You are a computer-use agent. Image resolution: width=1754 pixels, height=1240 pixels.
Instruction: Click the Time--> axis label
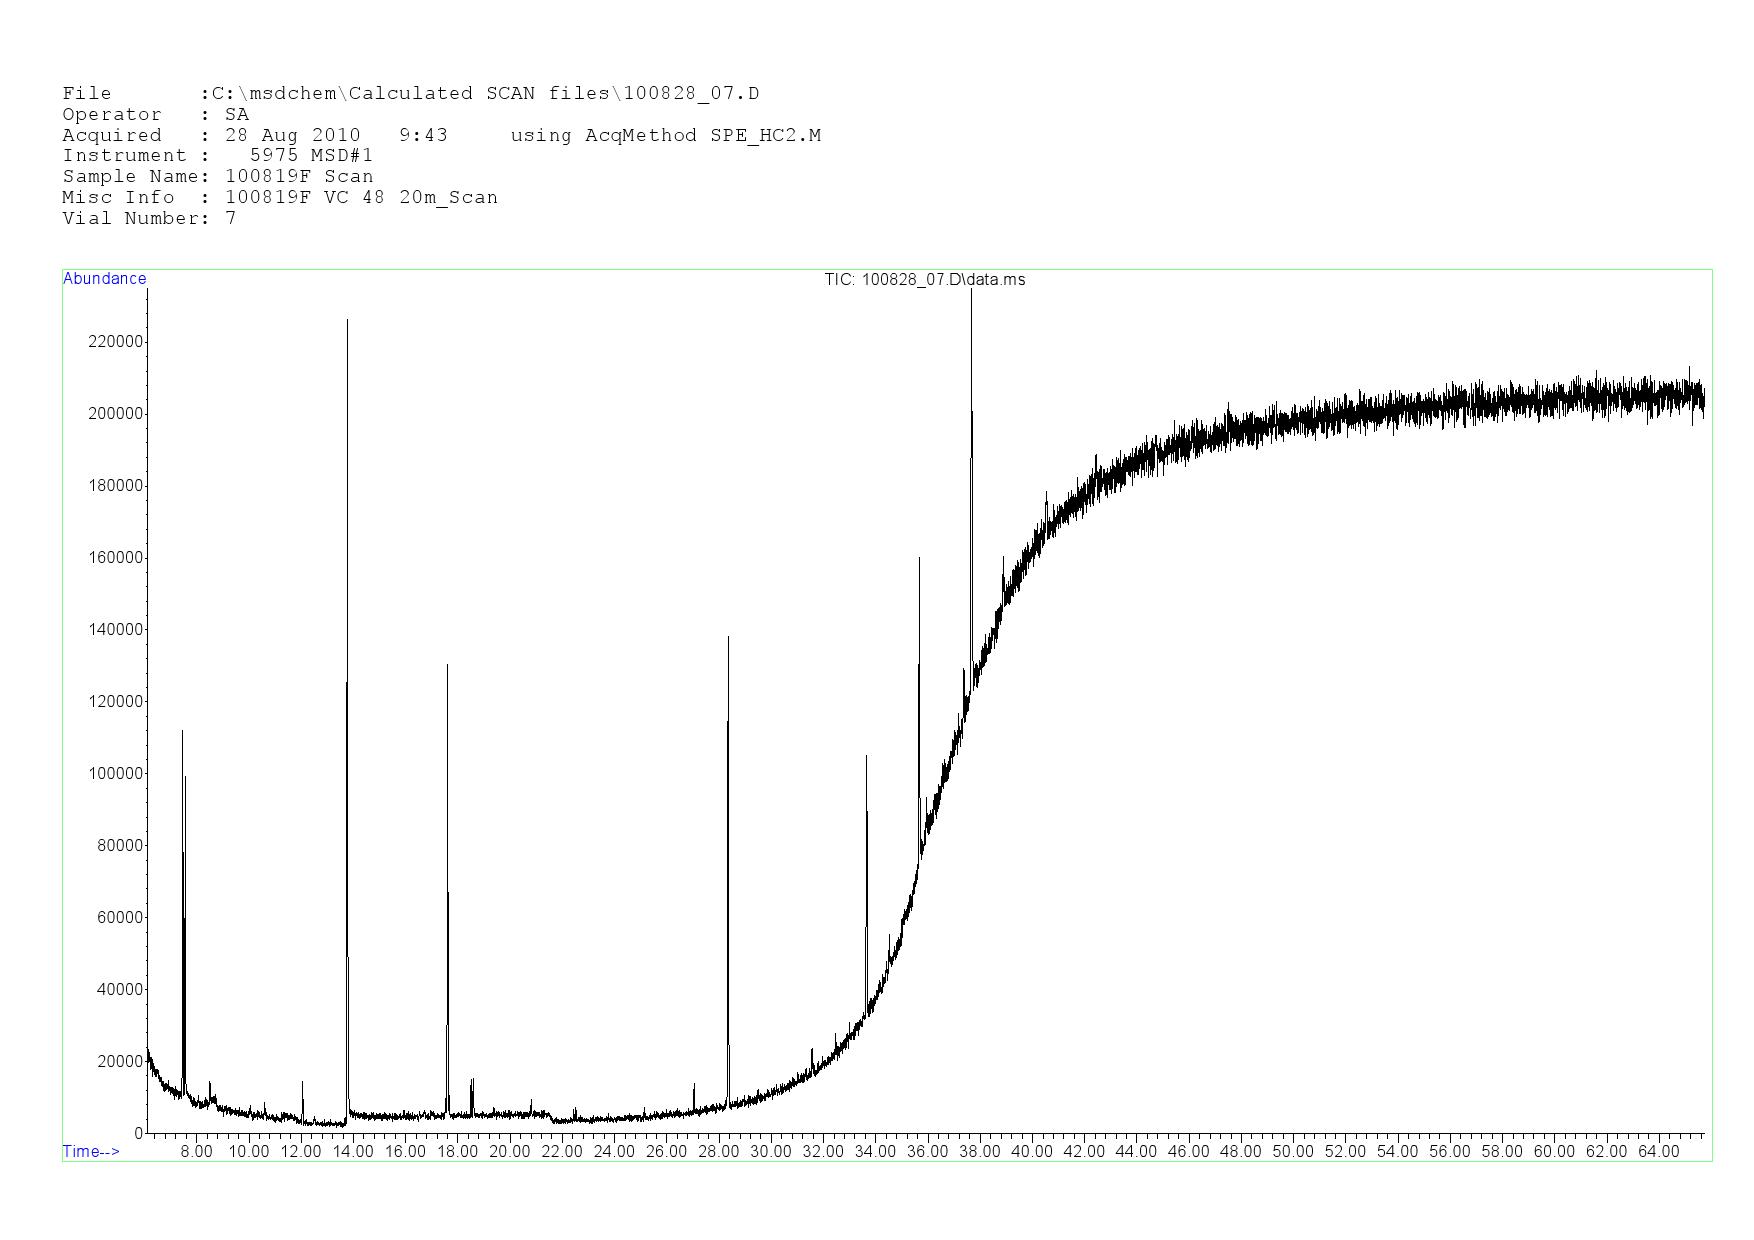coord(91,1151)
